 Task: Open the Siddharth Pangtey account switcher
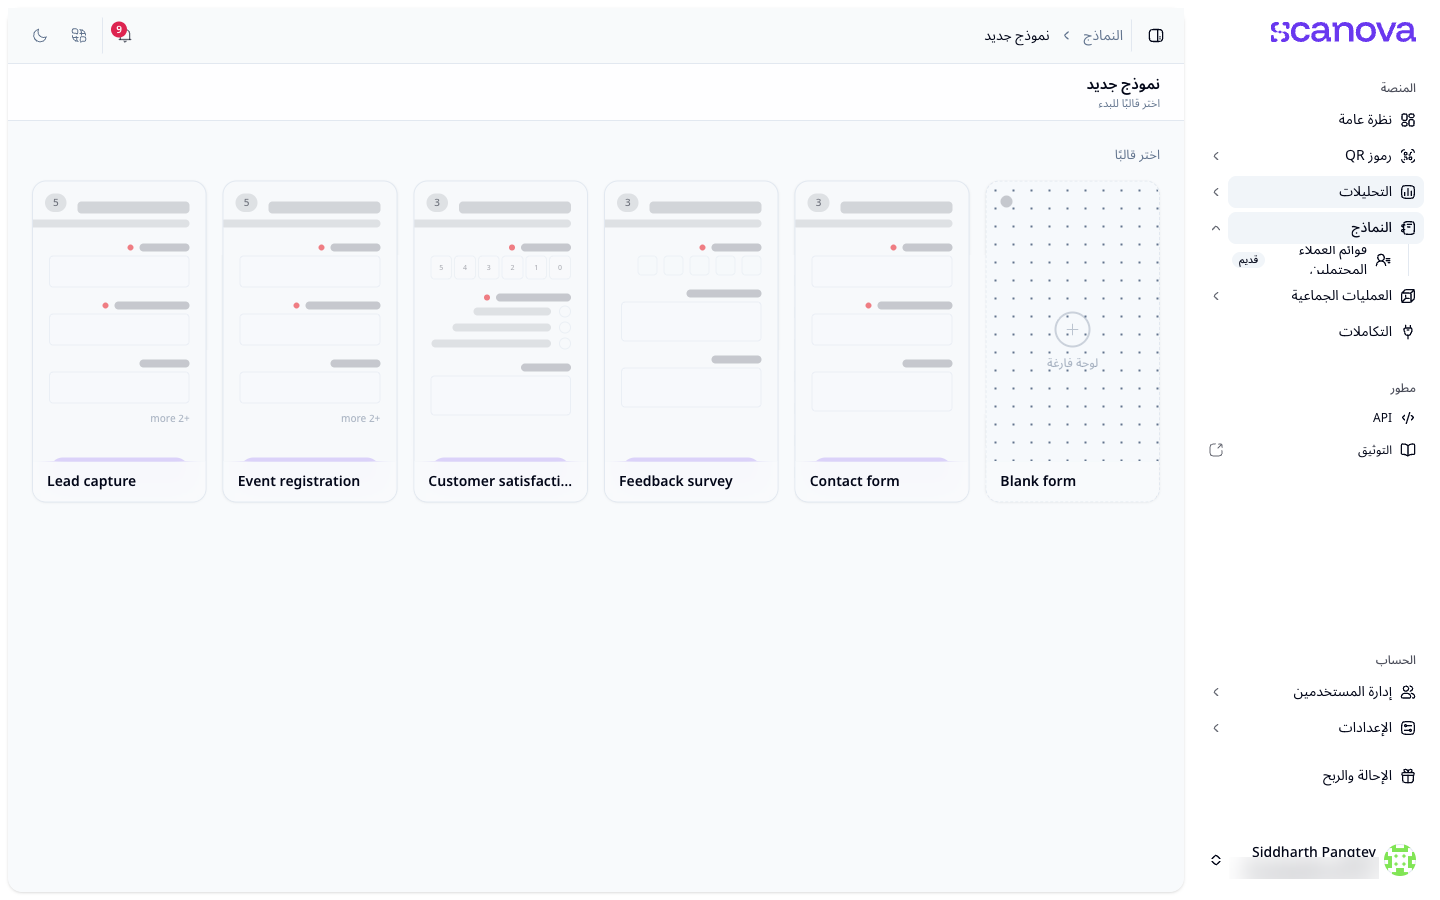(1312, 860)
